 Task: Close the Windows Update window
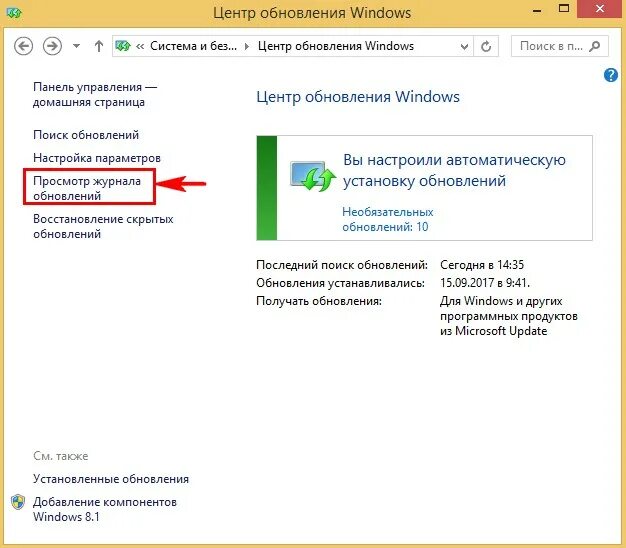tap(600, 9)
